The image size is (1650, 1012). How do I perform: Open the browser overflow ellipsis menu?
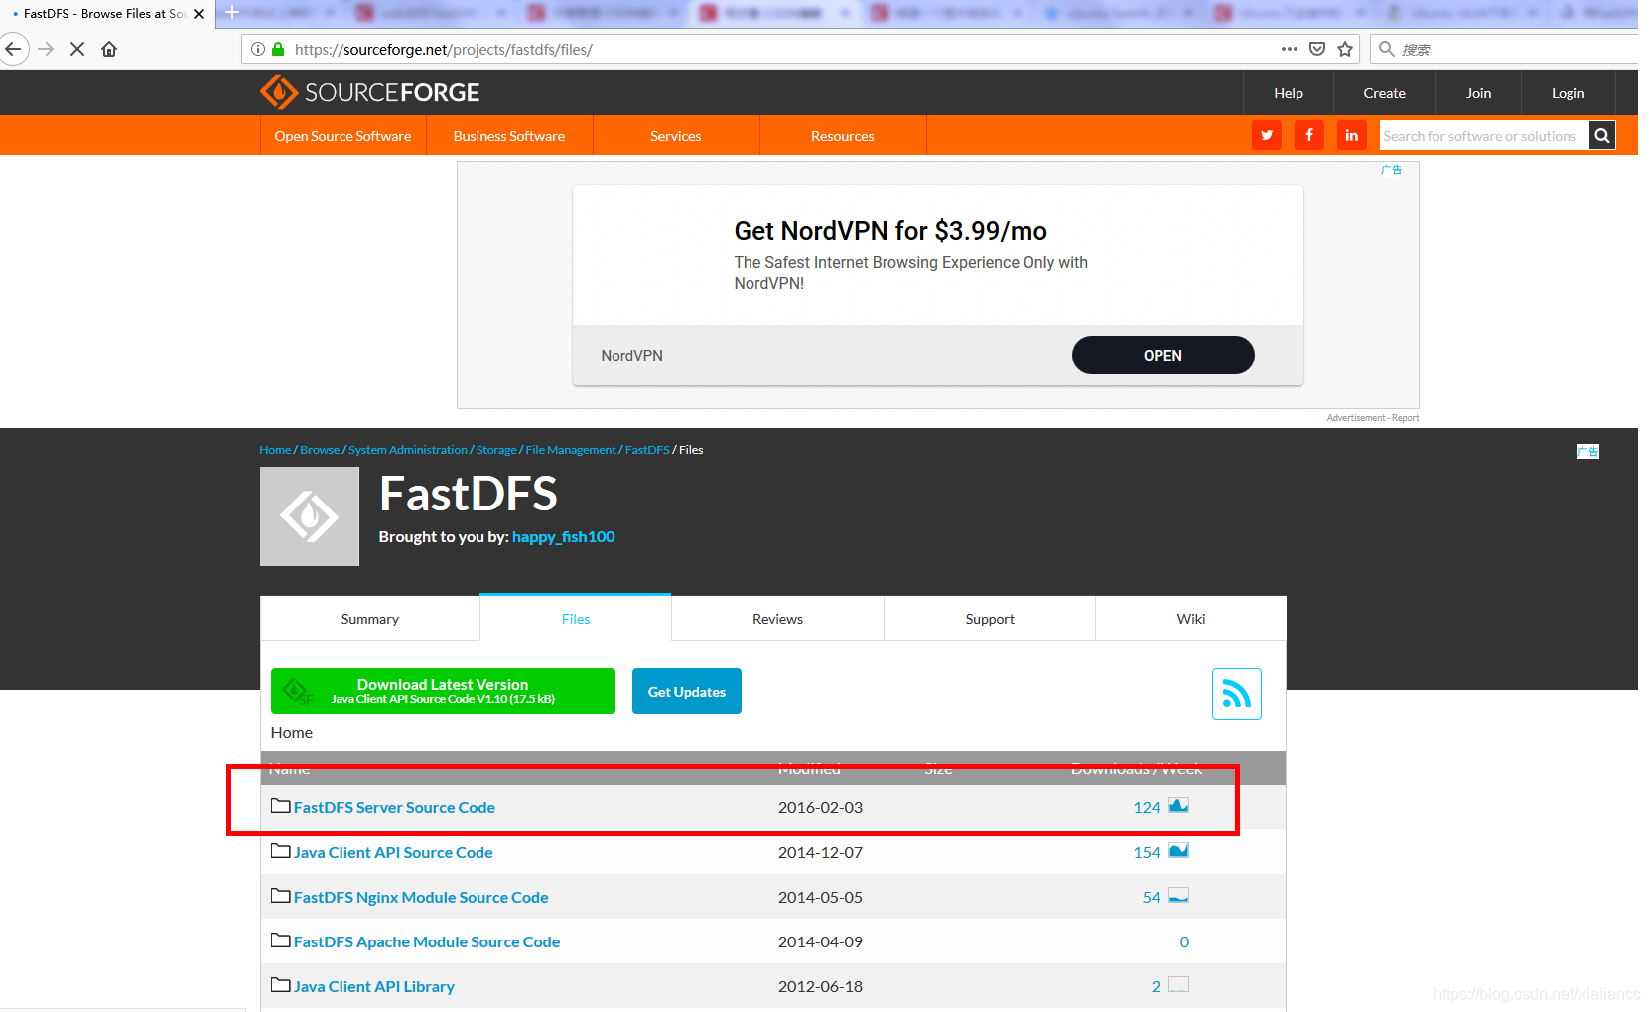pos(1289,48)
